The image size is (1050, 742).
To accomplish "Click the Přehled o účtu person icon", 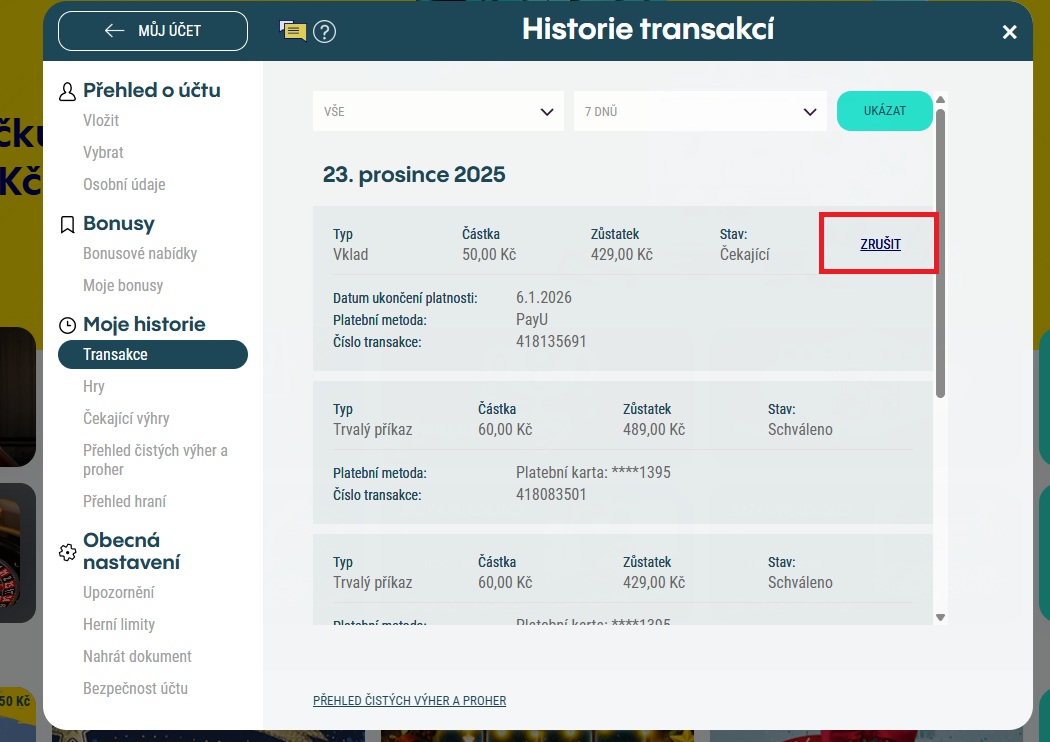I will coord(68,92).
